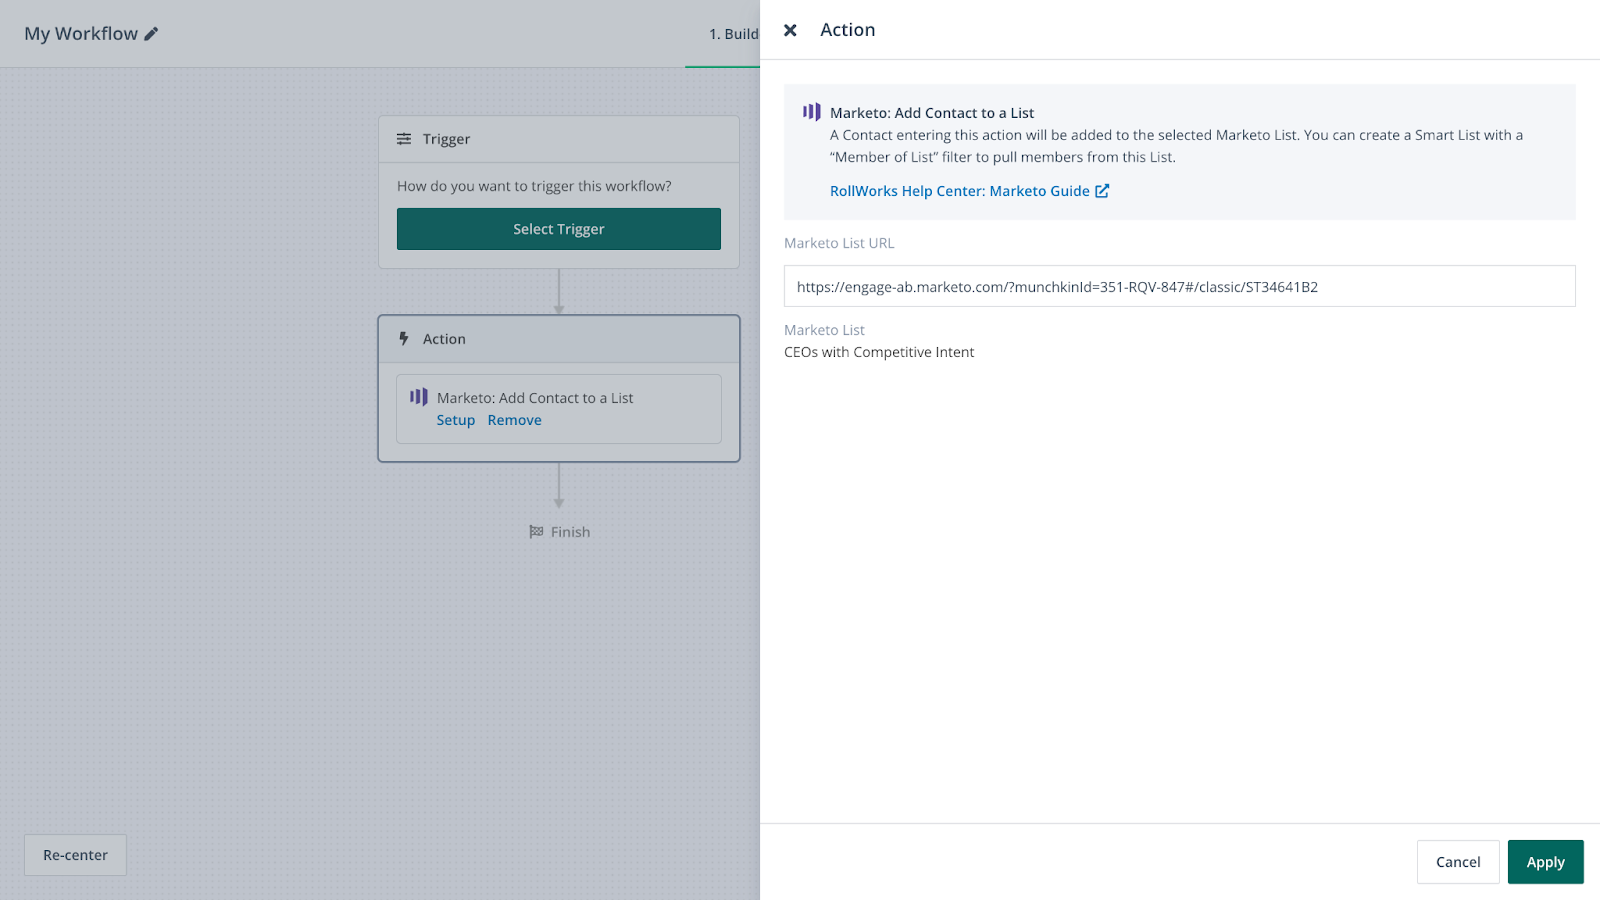Click the 'Marketo List' label
Screen dimensions: 1600x900
(824, 330)
